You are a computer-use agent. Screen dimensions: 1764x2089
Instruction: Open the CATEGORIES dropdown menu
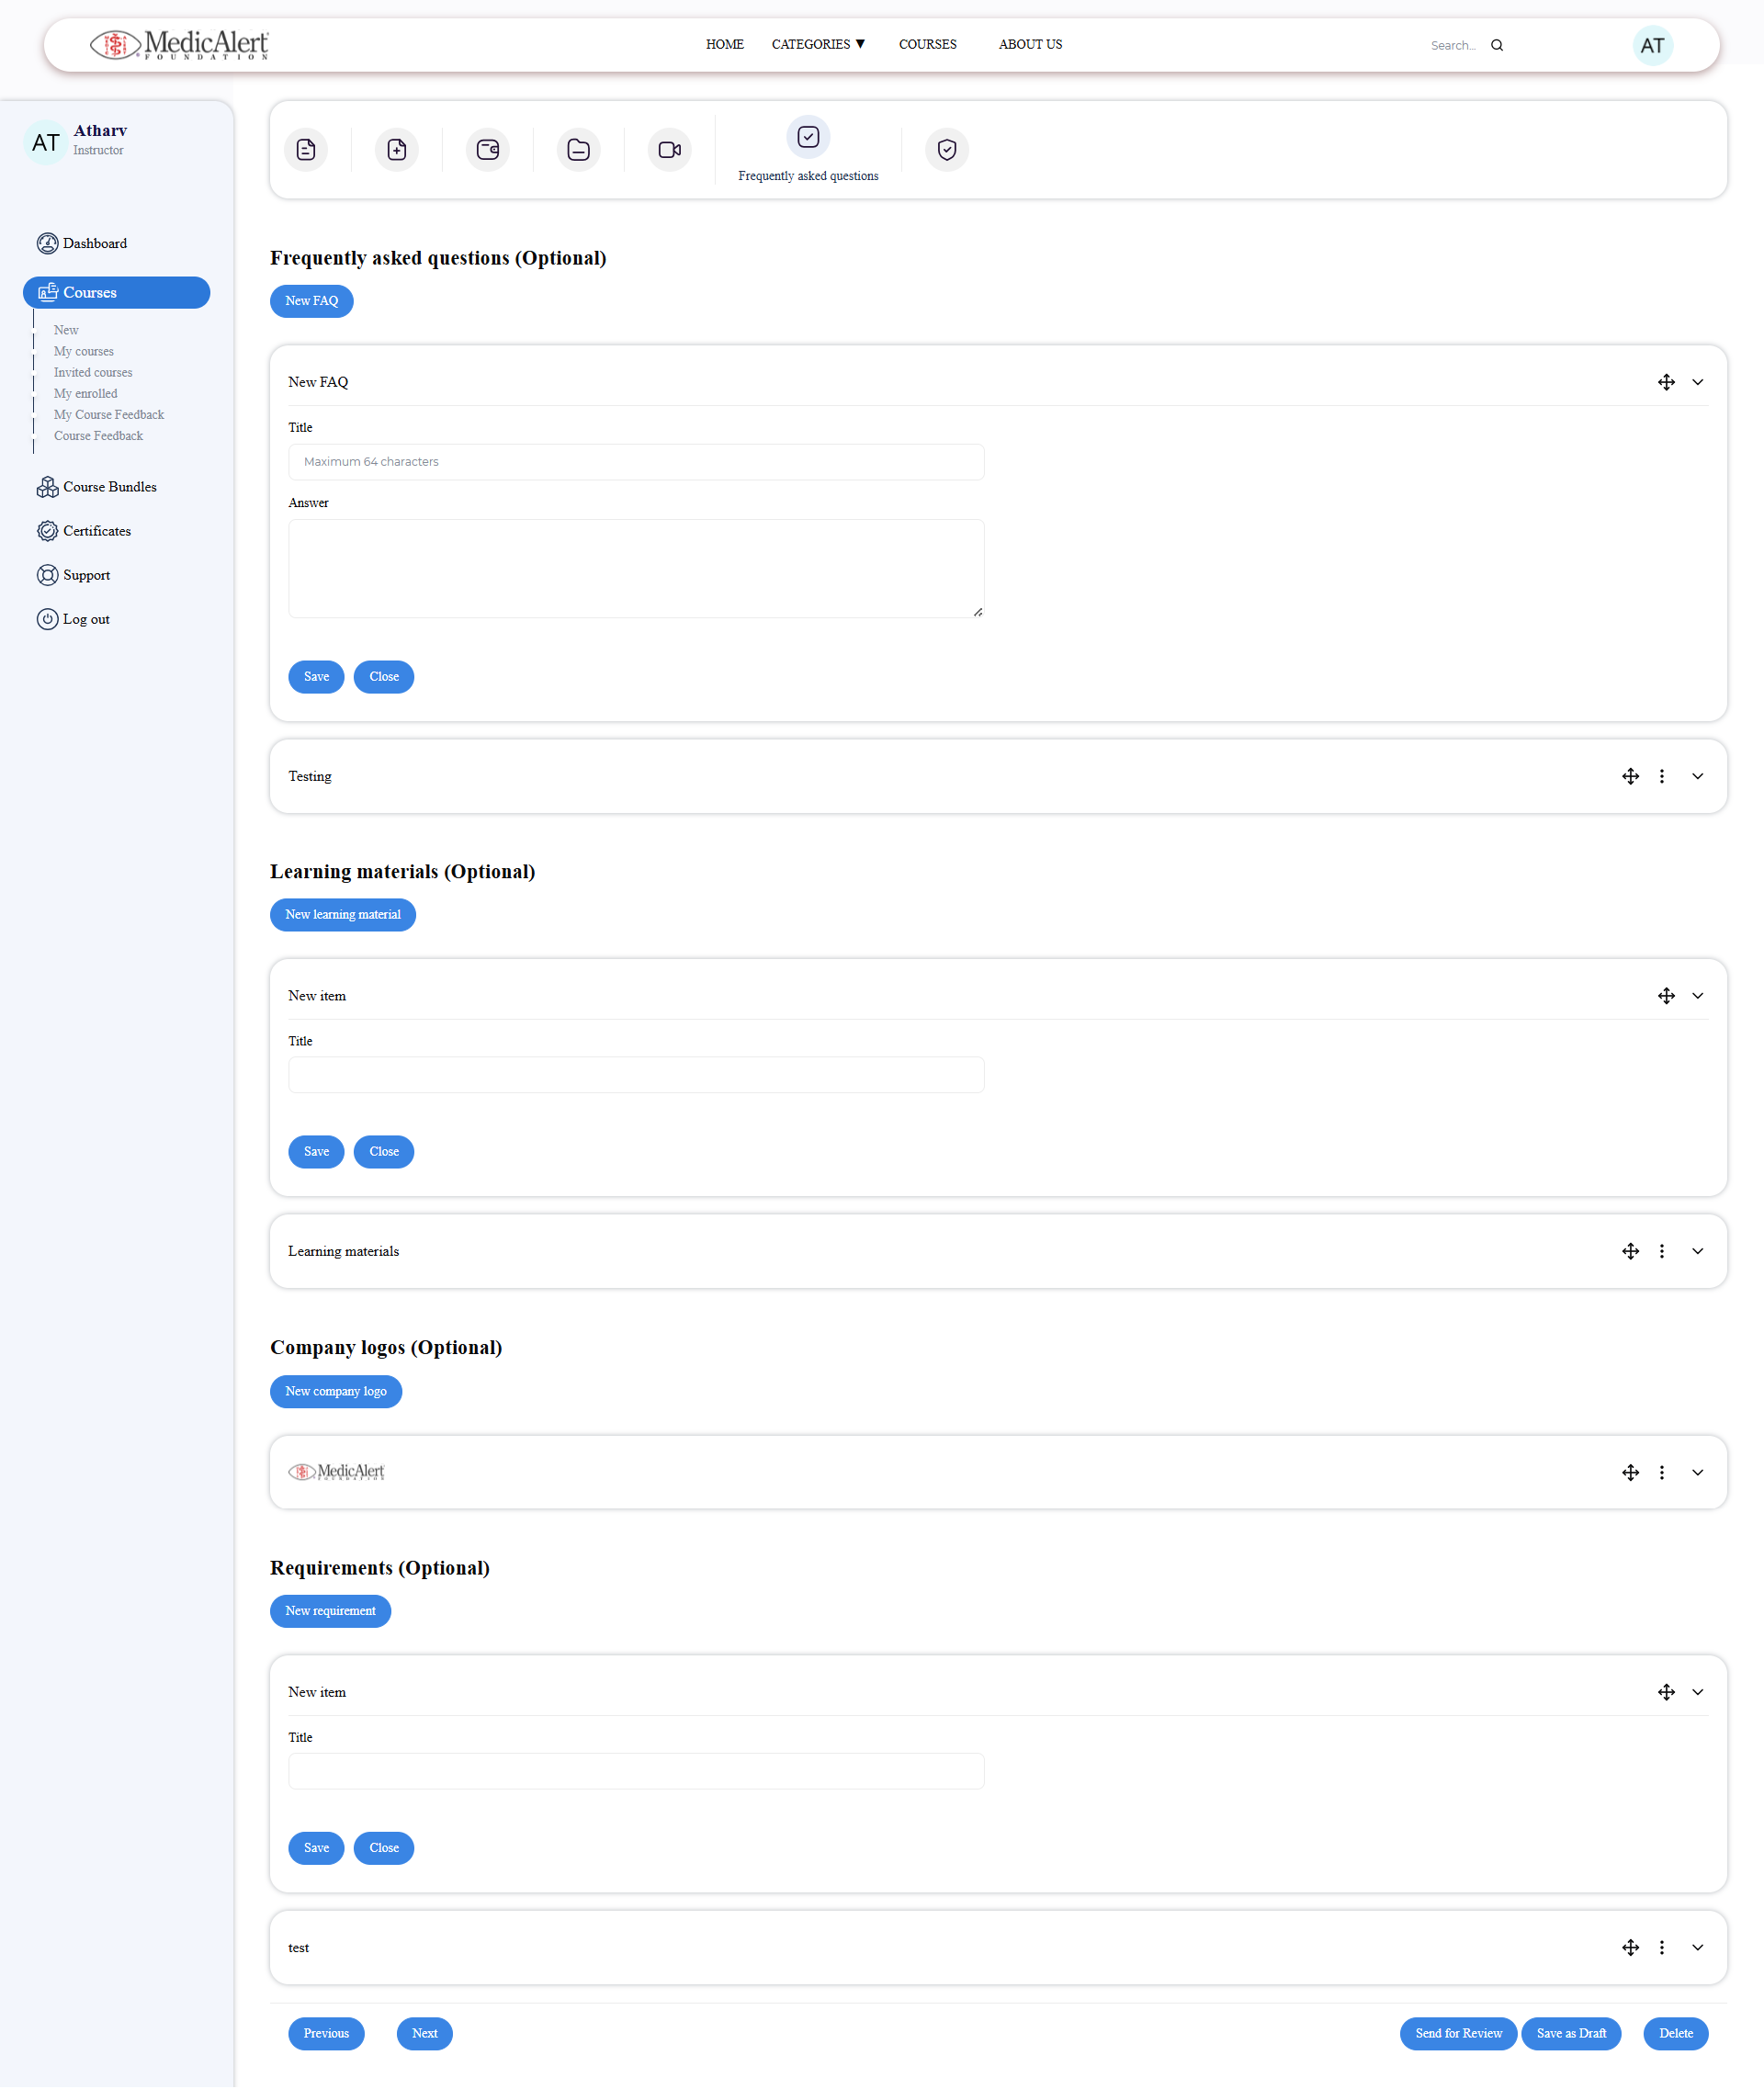817,44
